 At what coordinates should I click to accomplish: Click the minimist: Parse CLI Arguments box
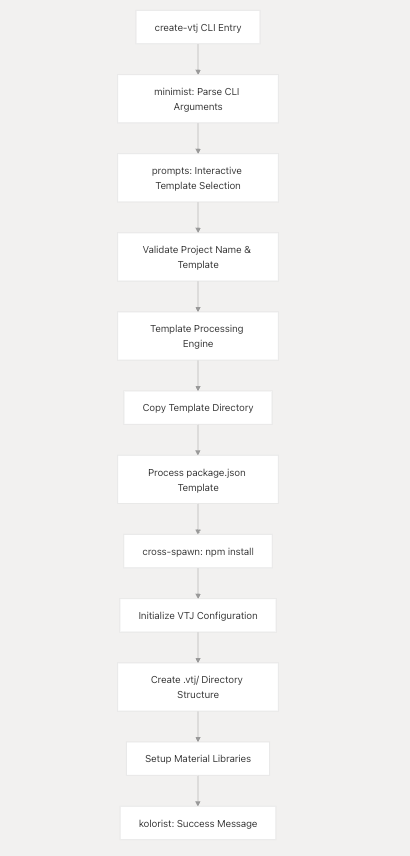coord(198,99)
